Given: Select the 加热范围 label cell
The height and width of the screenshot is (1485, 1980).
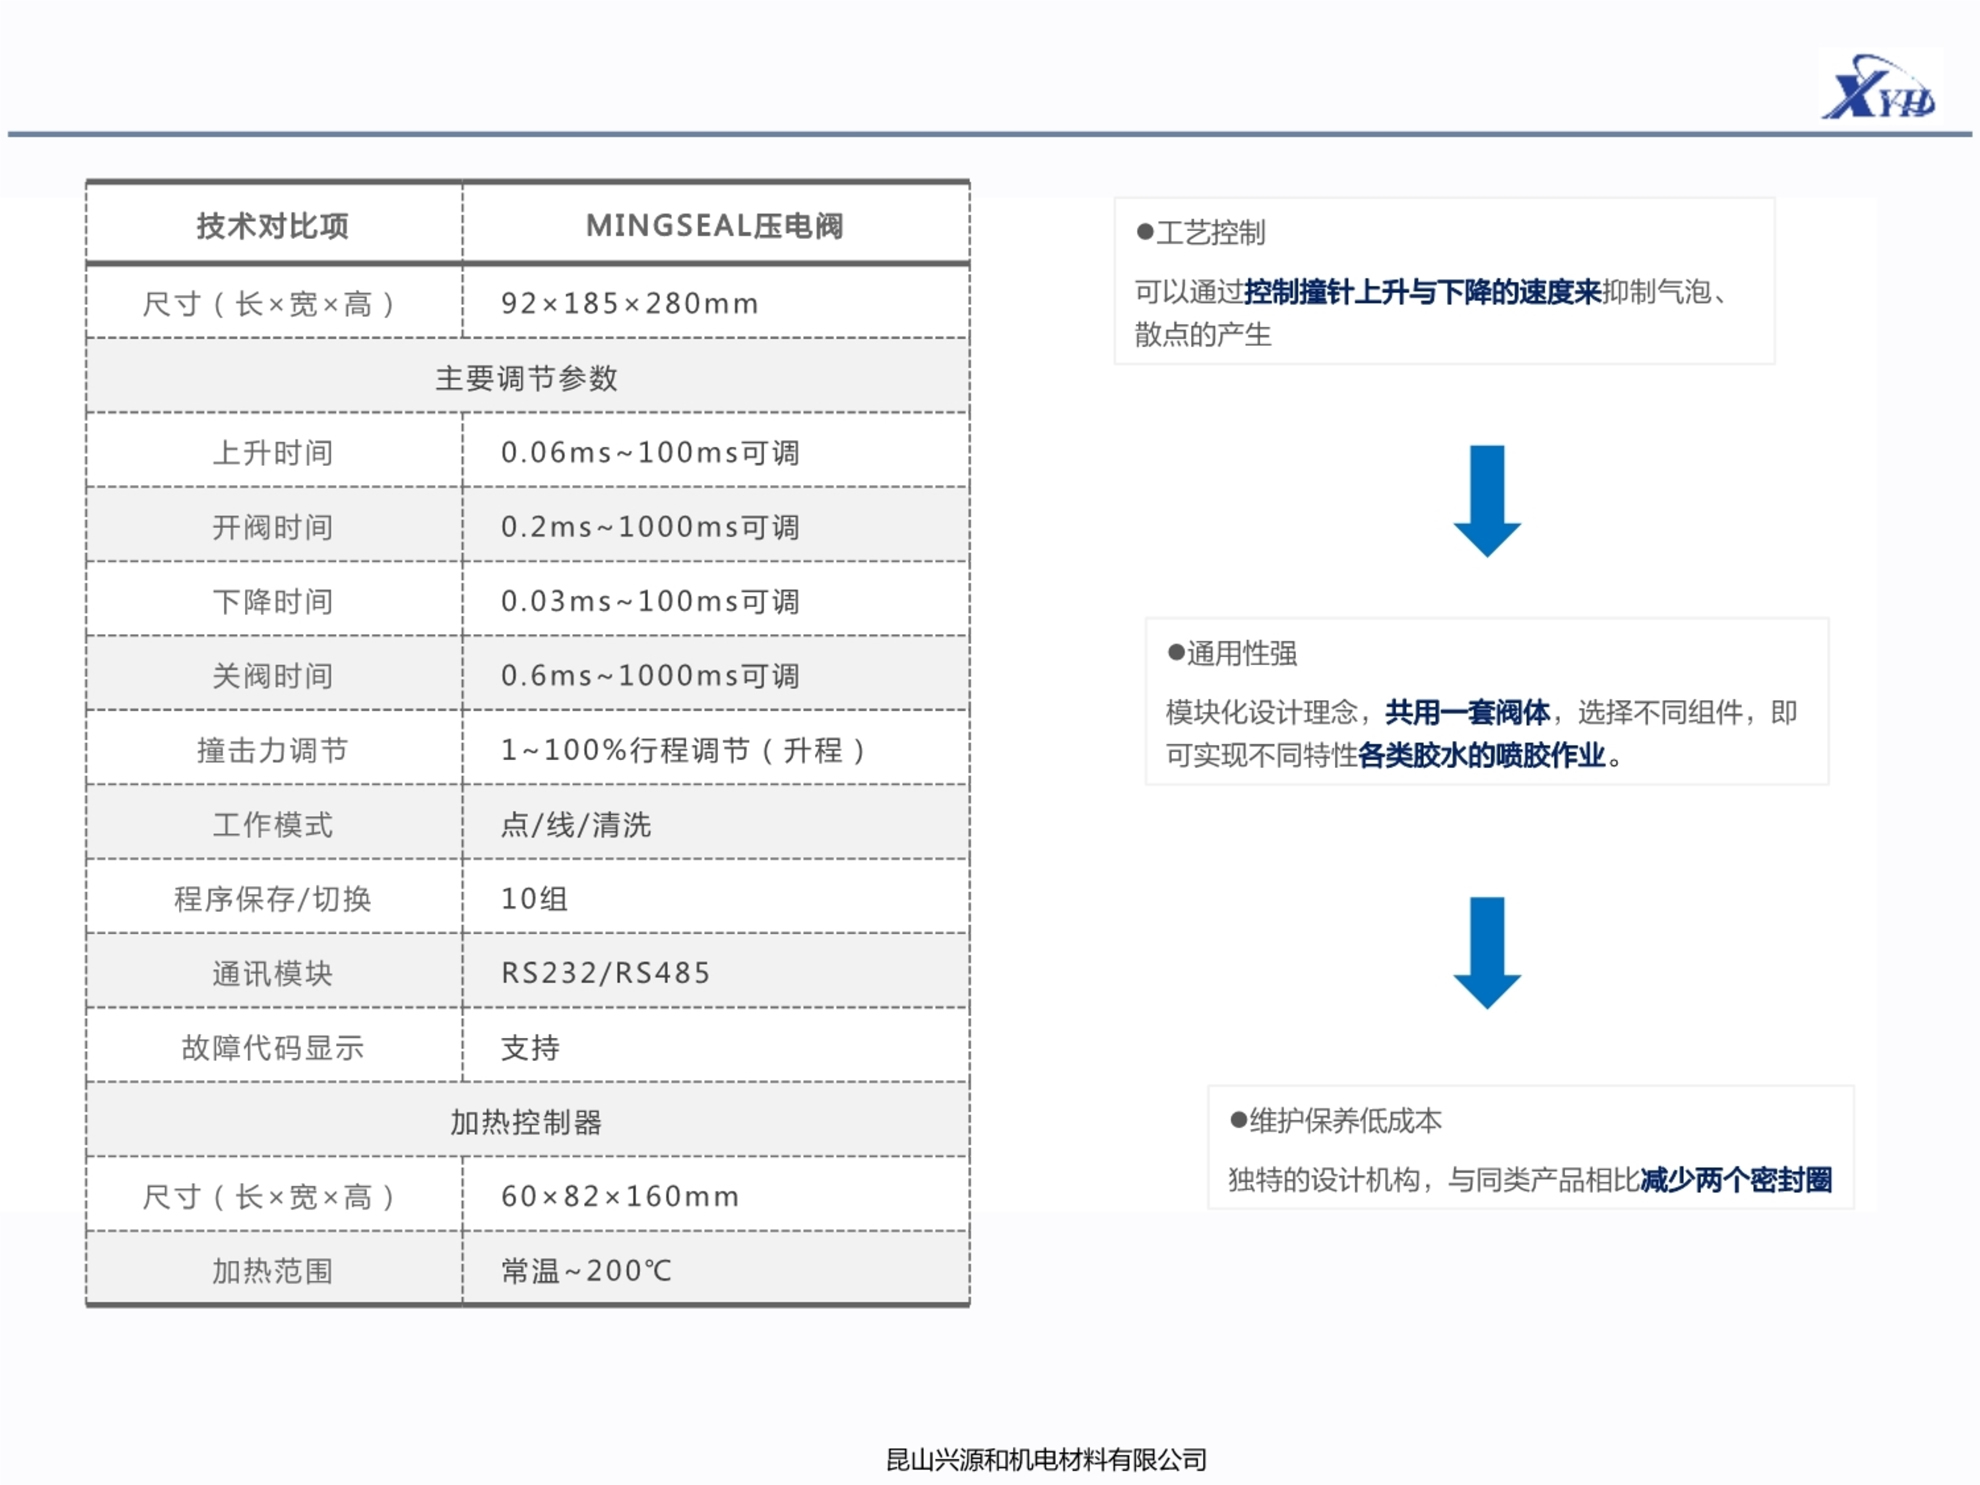Looking at the screenshot, I should tap(272, 1271).
